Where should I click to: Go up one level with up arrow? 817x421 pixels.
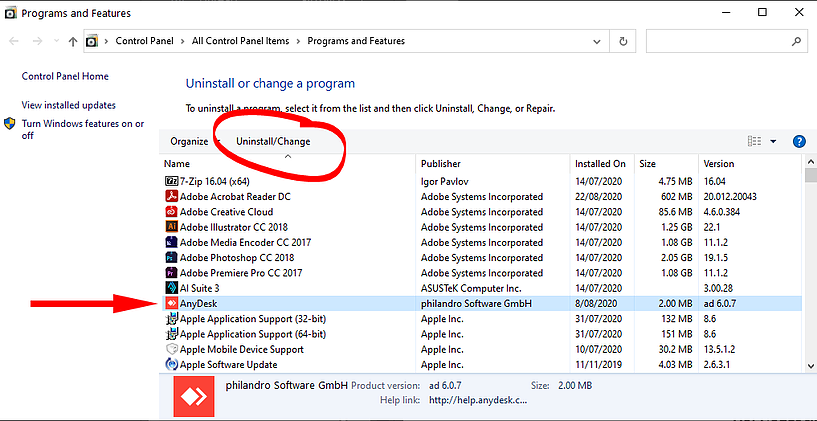click(x=73, y=42)
